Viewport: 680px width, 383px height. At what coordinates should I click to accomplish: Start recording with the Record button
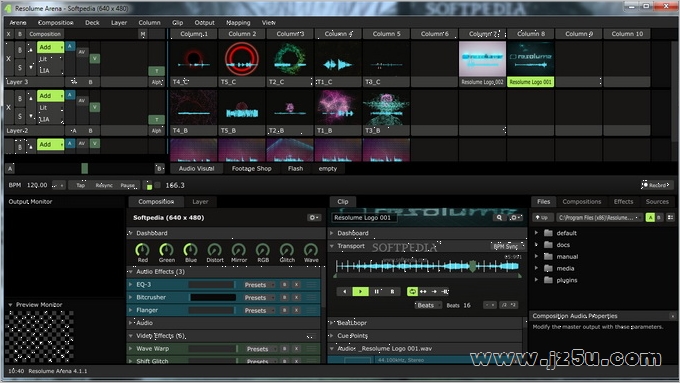[656, 185]
